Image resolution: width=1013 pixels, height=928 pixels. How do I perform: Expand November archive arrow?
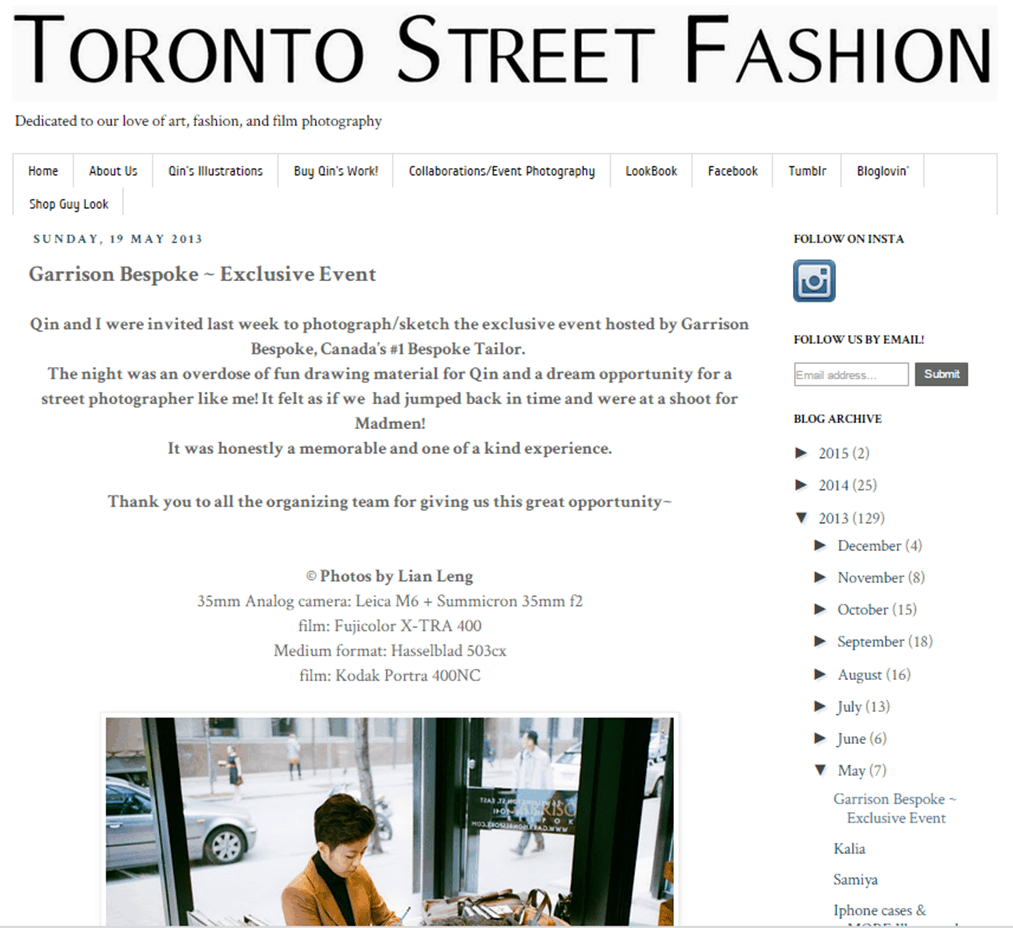(x=820, y=577)
